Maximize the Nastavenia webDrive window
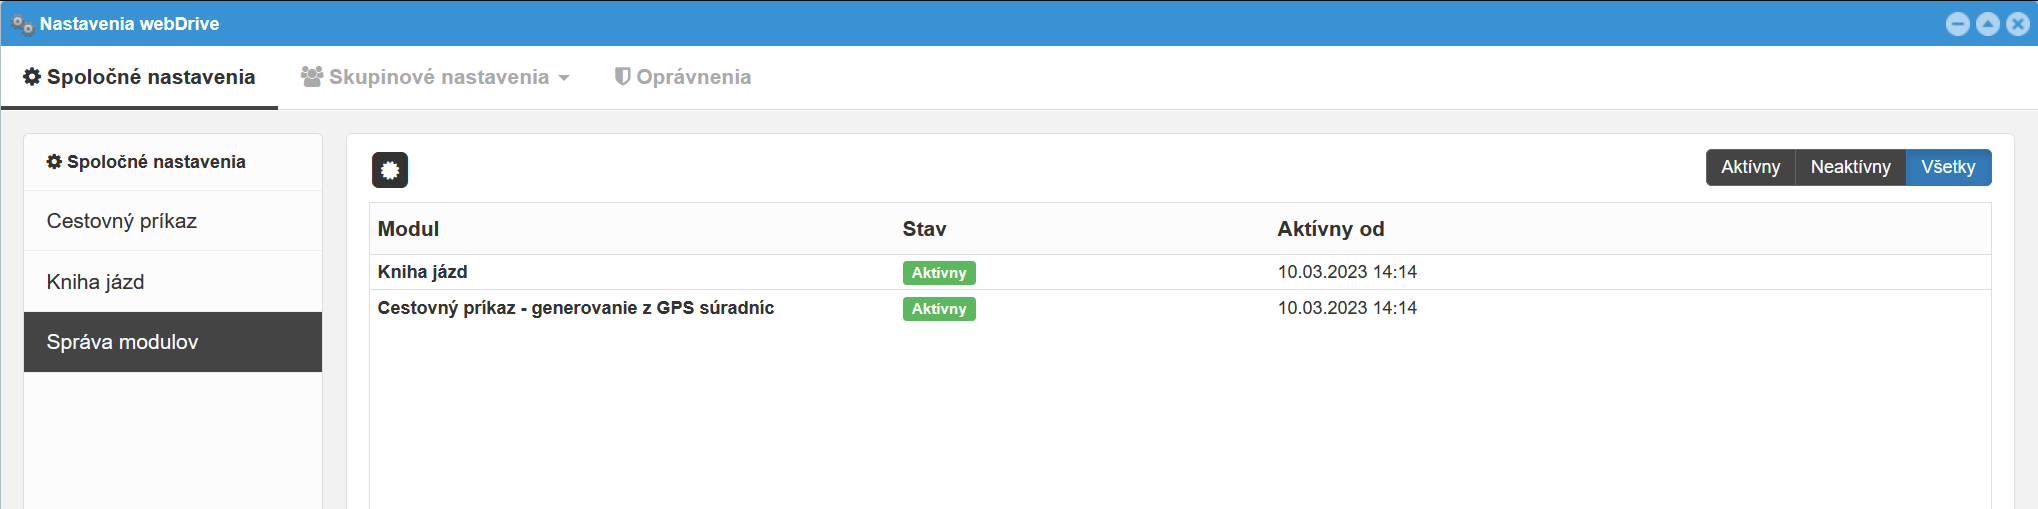 (x=1987, y=24)
